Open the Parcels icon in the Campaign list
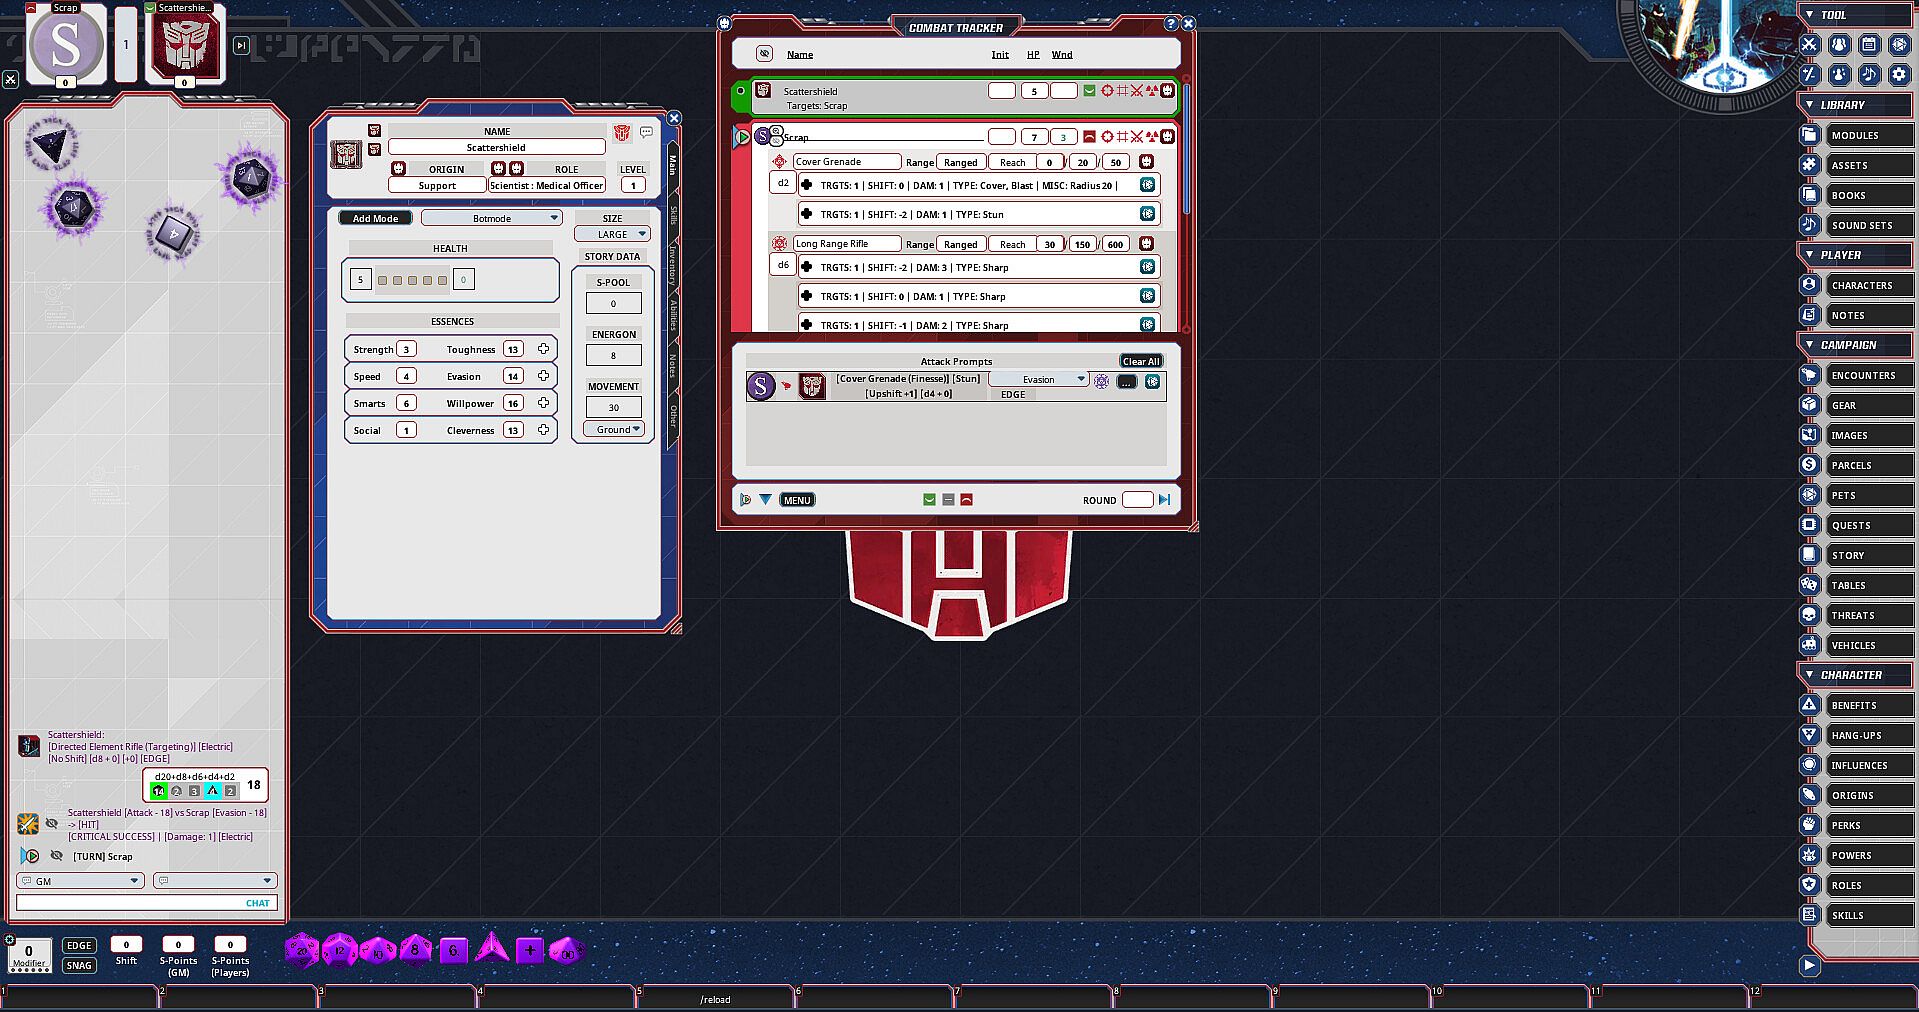The image size is (1919, 1012). [x=1809, y=465]
